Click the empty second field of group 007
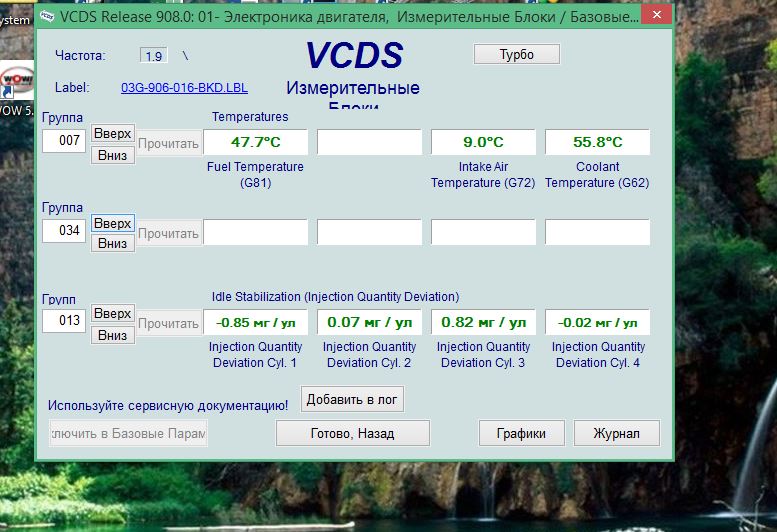 tap(369, 142)
